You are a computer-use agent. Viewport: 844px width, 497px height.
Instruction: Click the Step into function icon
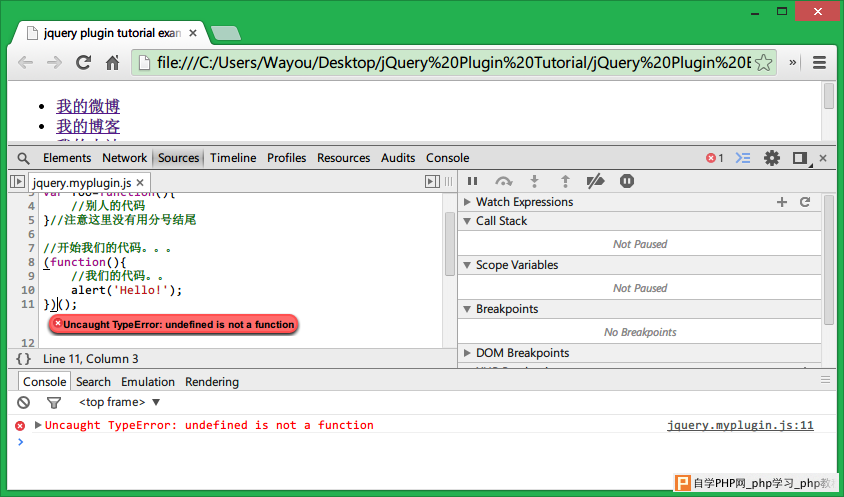click(534, 181)
